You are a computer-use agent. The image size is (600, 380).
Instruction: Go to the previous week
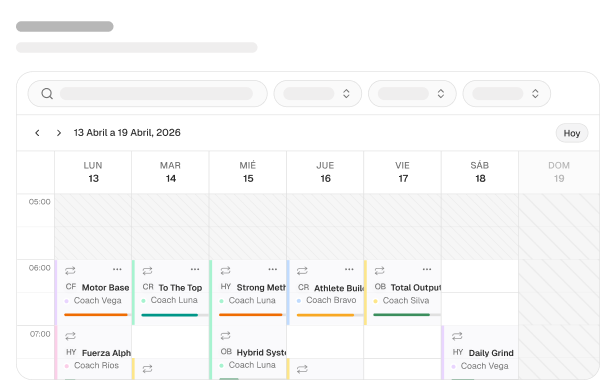(x=37, y=133)
